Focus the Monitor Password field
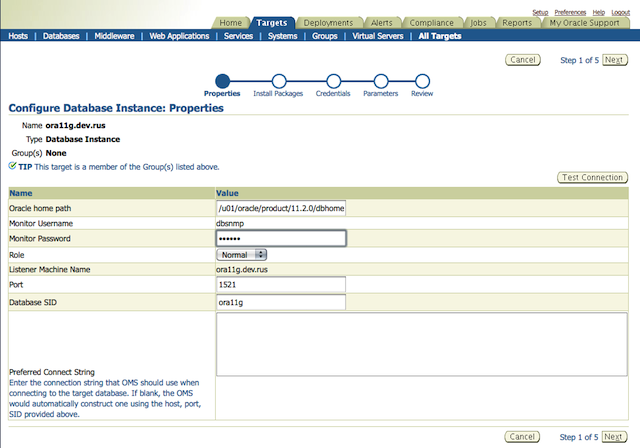Screen dimensions: 640x448 pos(281,238)
